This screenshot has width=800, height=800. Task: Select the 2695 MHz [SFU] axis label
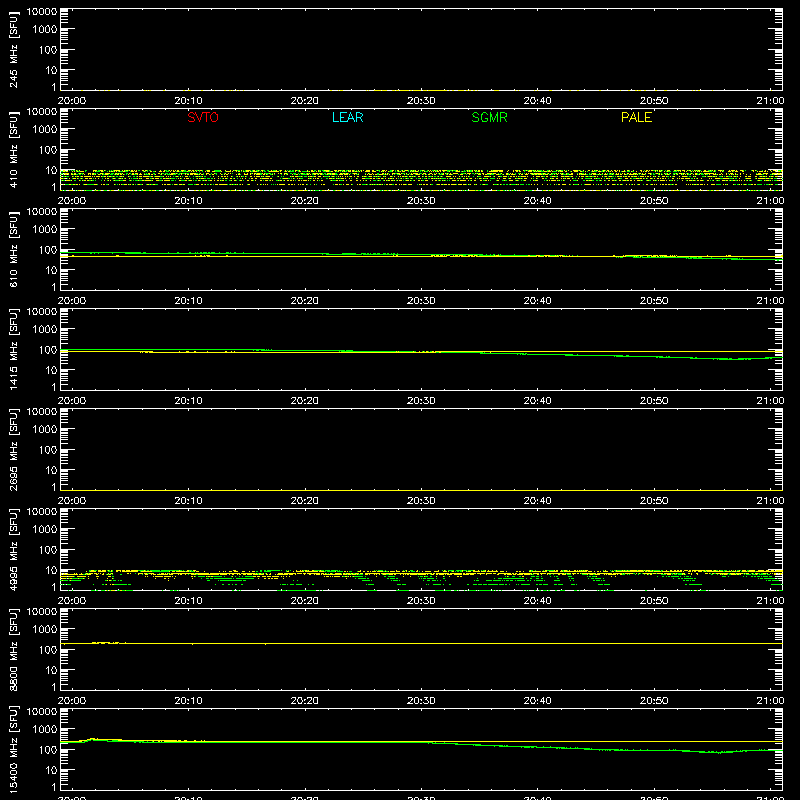(14, 449)
